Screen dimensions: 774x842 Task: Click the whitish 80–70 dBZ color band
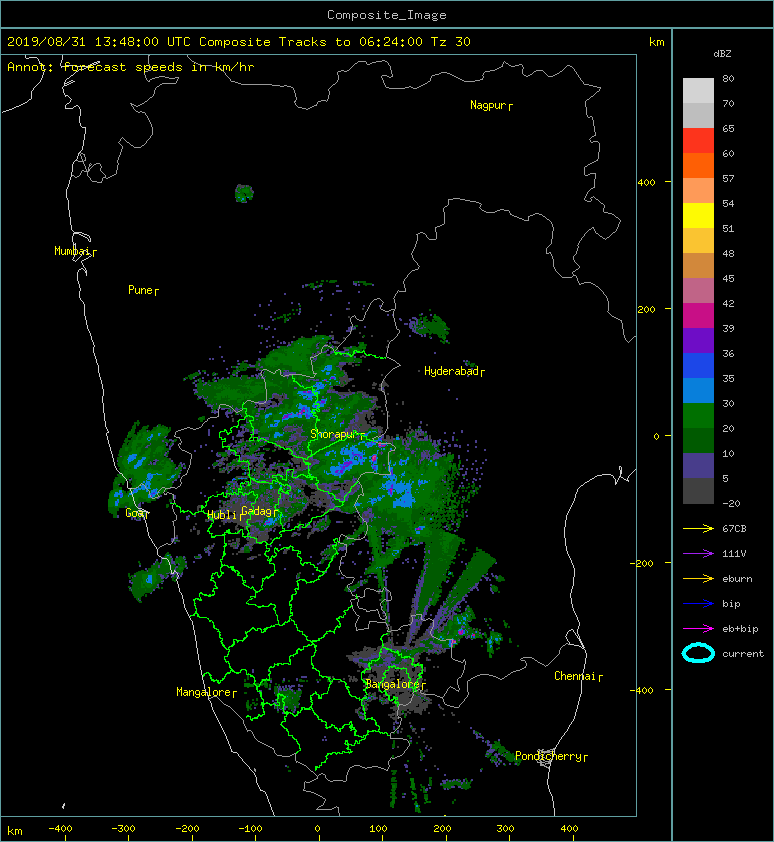[698, 91]
